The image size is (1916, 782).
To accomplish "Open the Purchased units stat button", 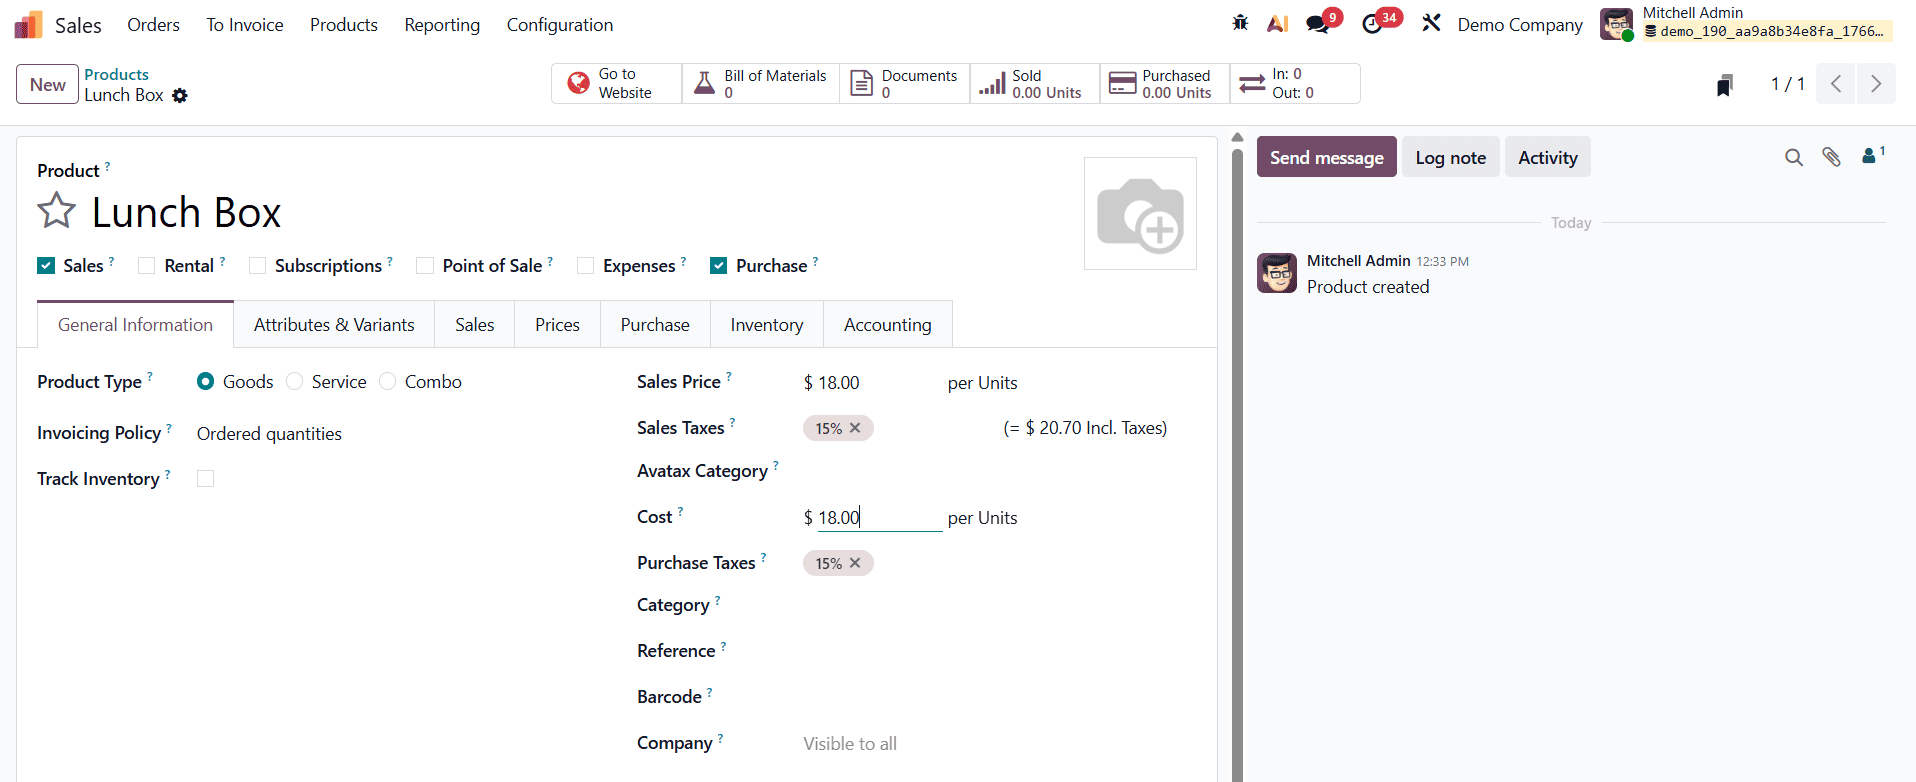I will pos(1165,84).
